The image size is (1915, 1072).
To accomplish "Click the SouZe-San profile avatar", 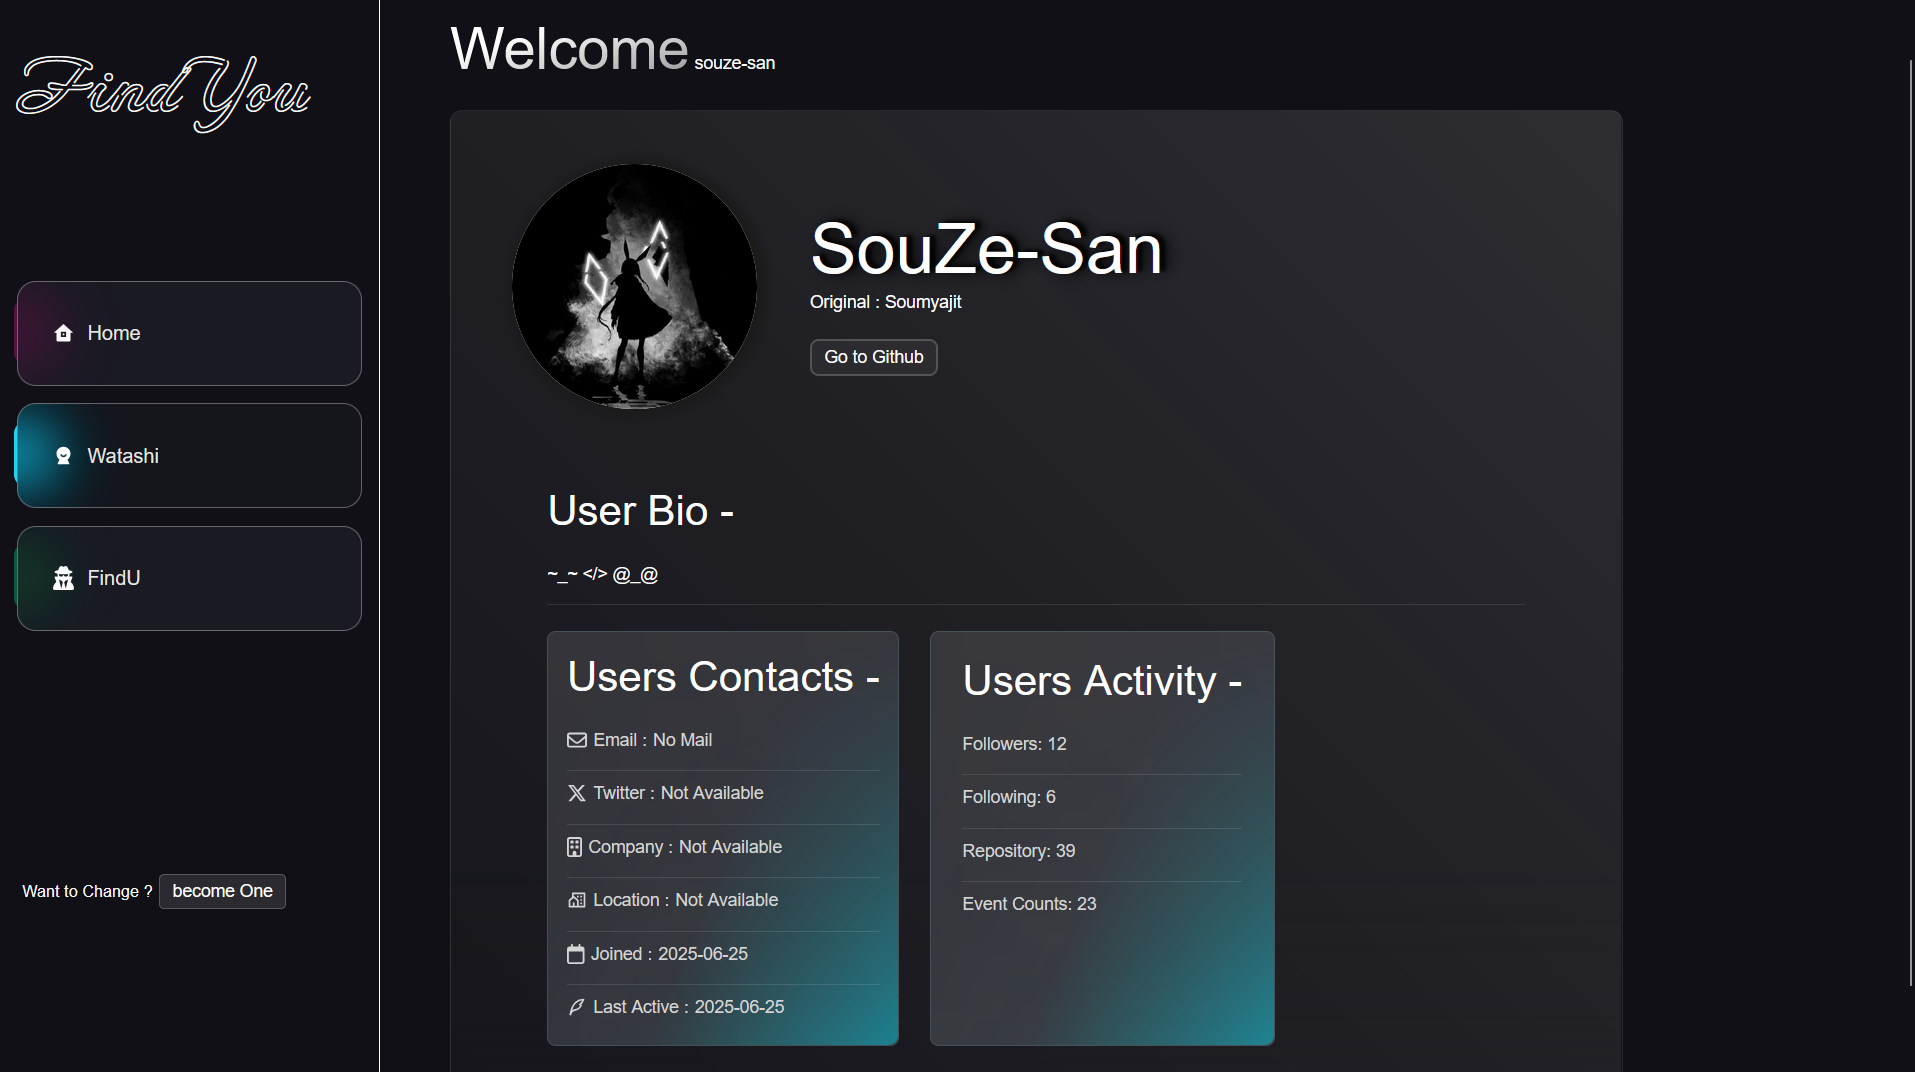I will pyautogui.click(x=634, y=286).
